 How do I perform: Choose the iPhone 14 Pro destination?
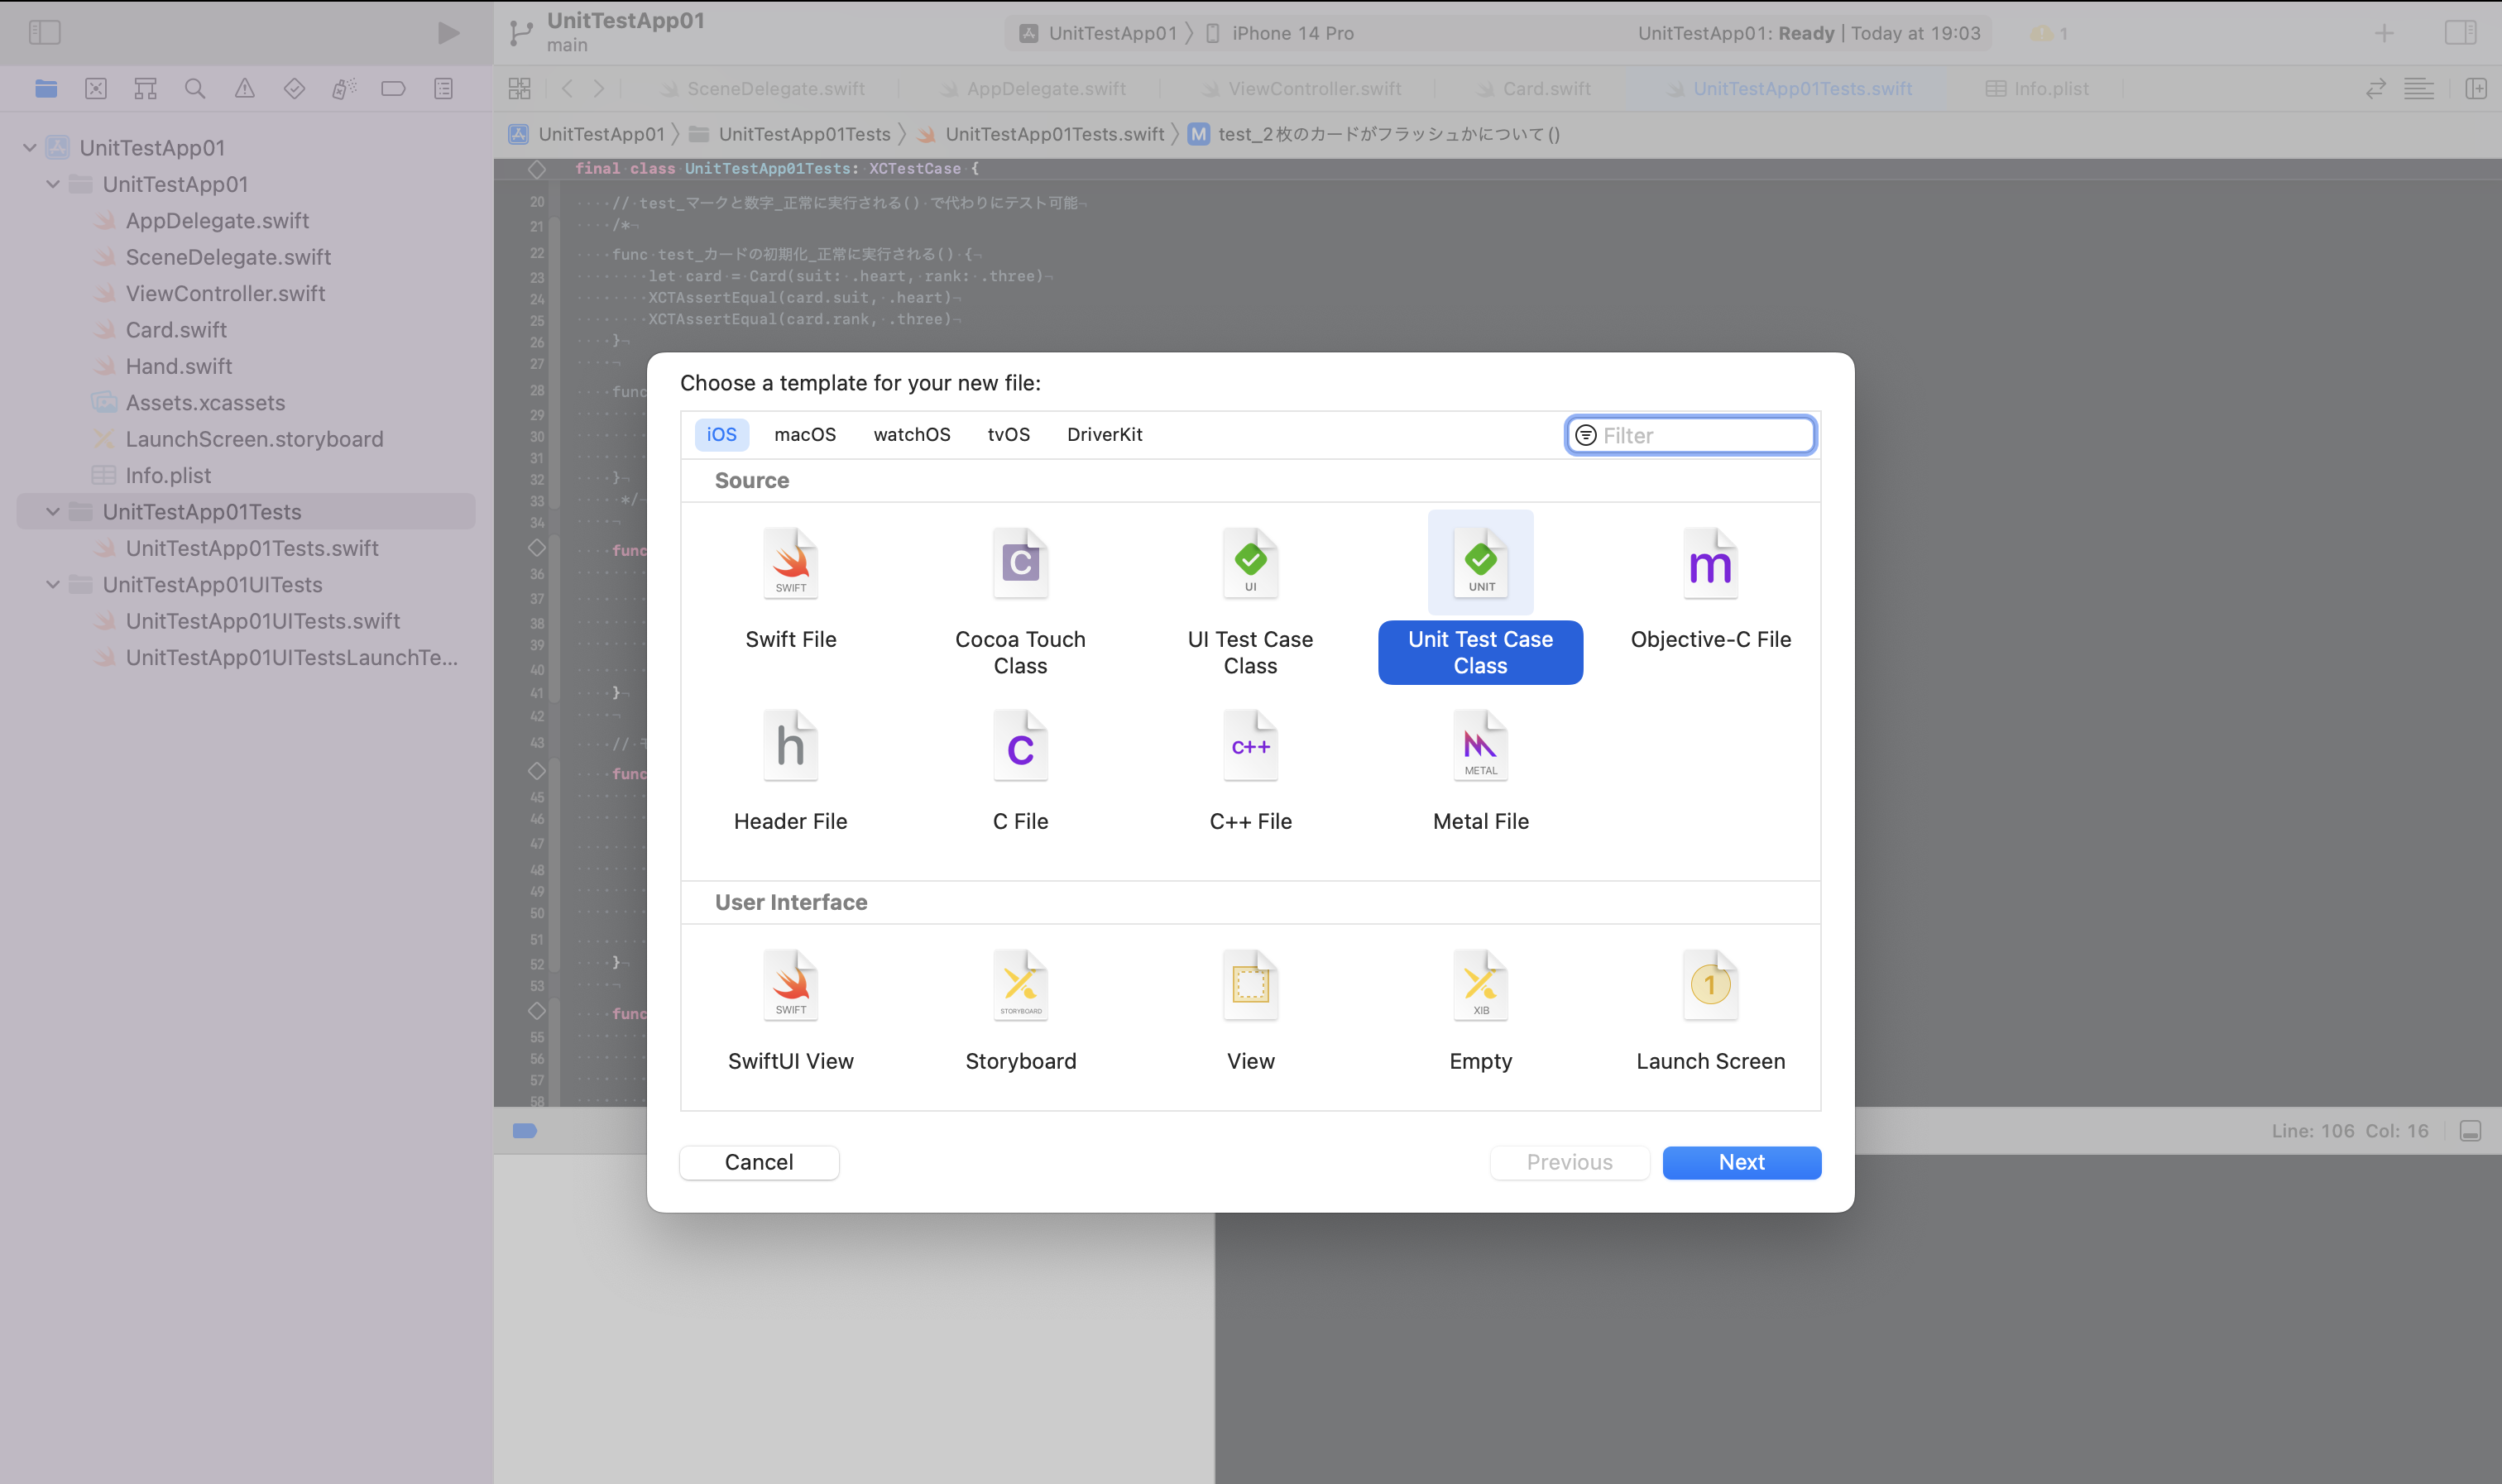[1280, 33]
